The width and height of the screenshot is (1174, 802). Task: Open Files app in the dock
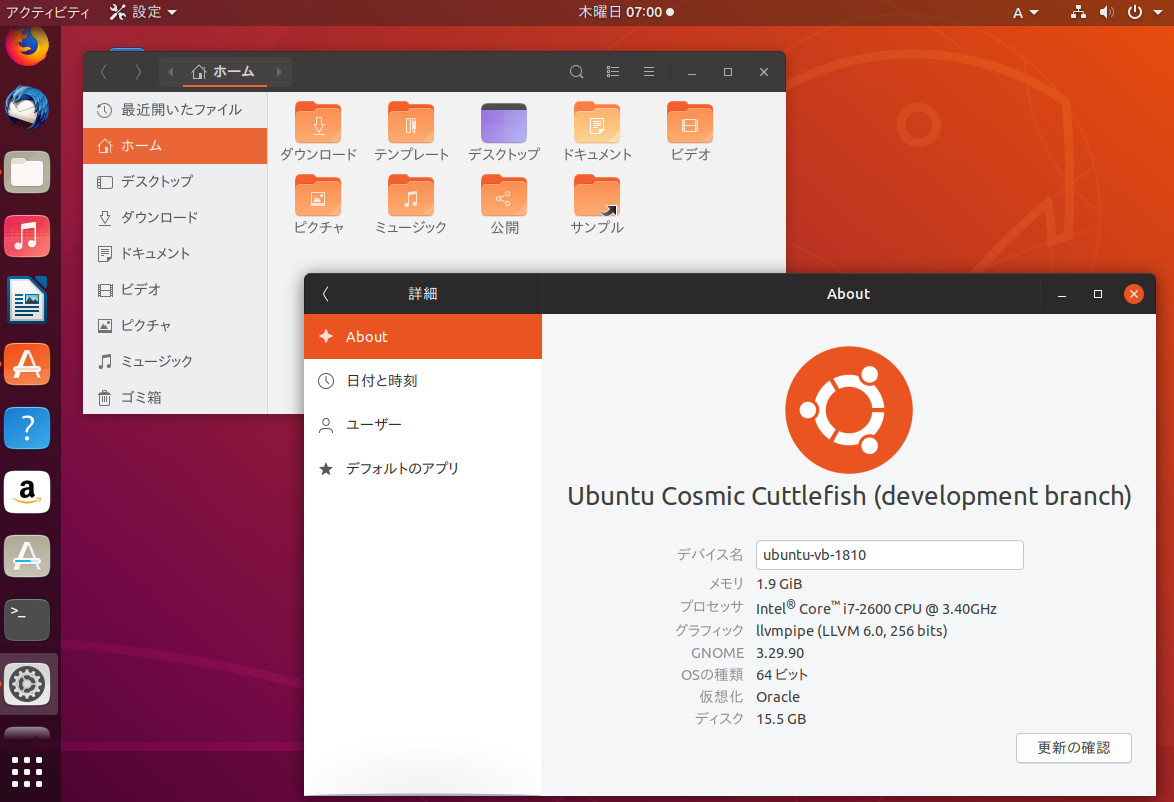click(x=27, y=172)
